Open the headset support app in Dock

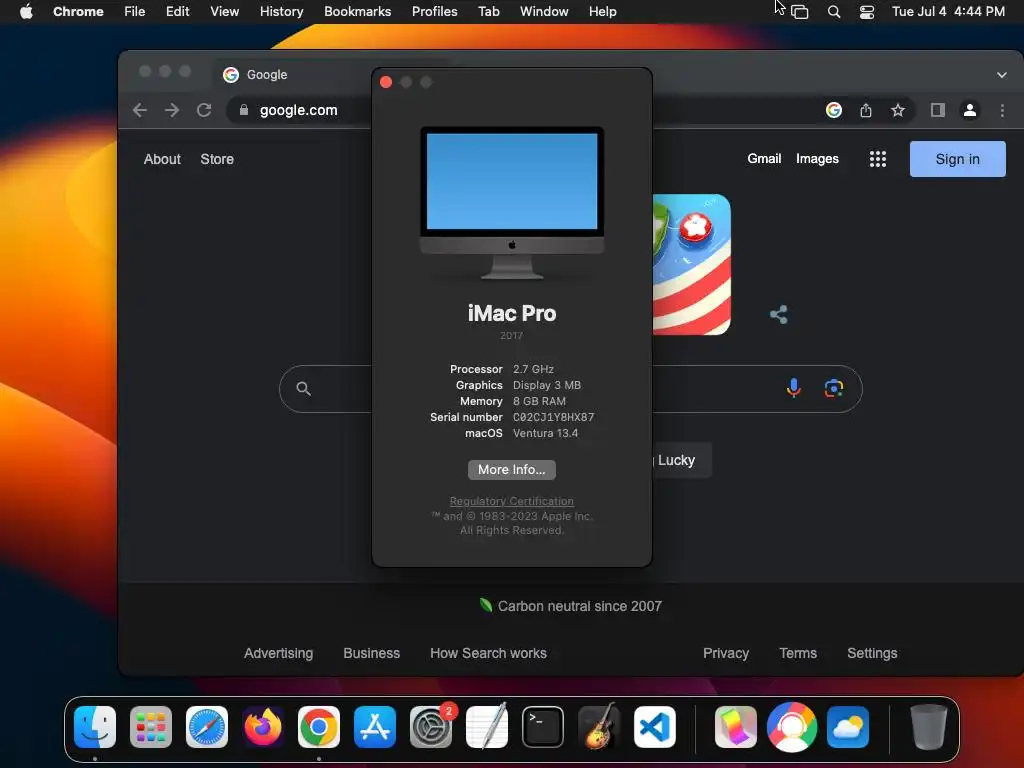(792, 727)
